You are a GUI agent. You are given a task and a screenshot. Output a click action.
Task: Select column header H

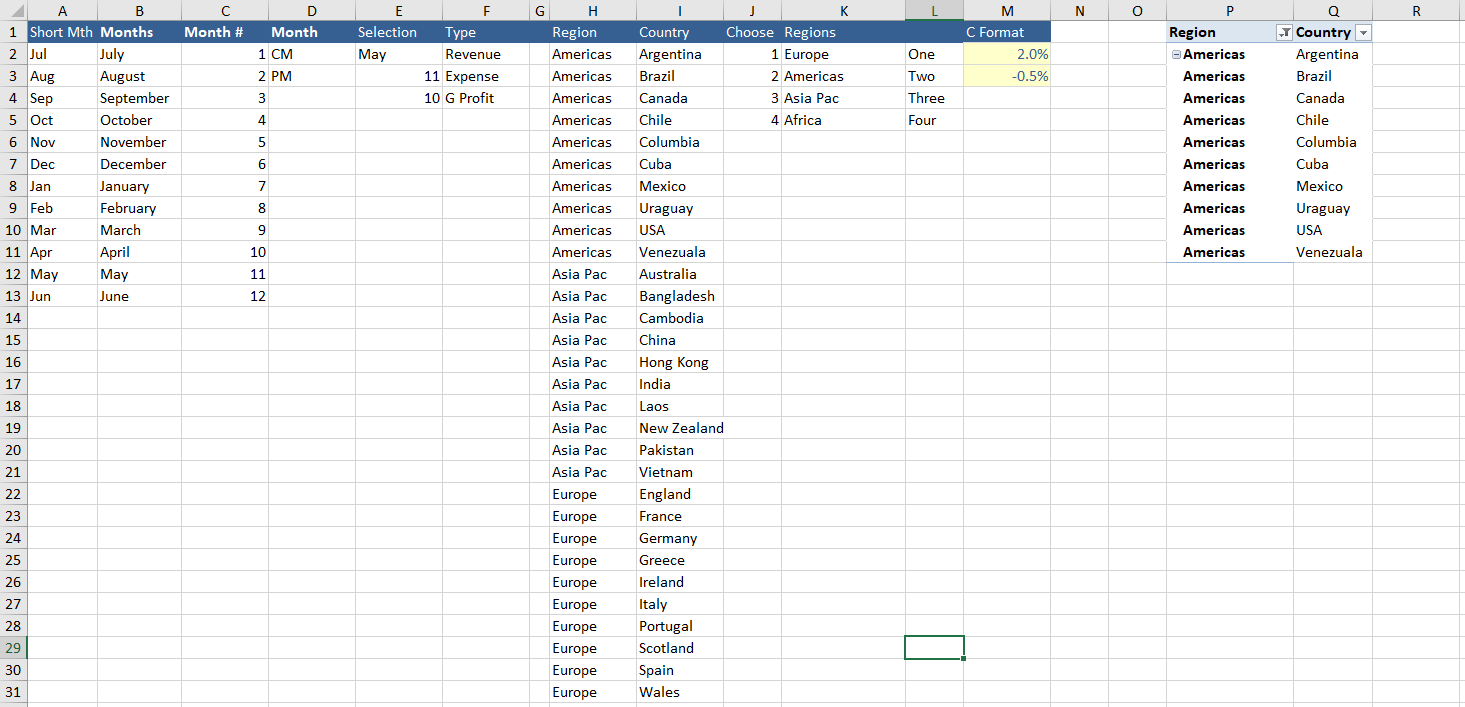coord(592,10)
